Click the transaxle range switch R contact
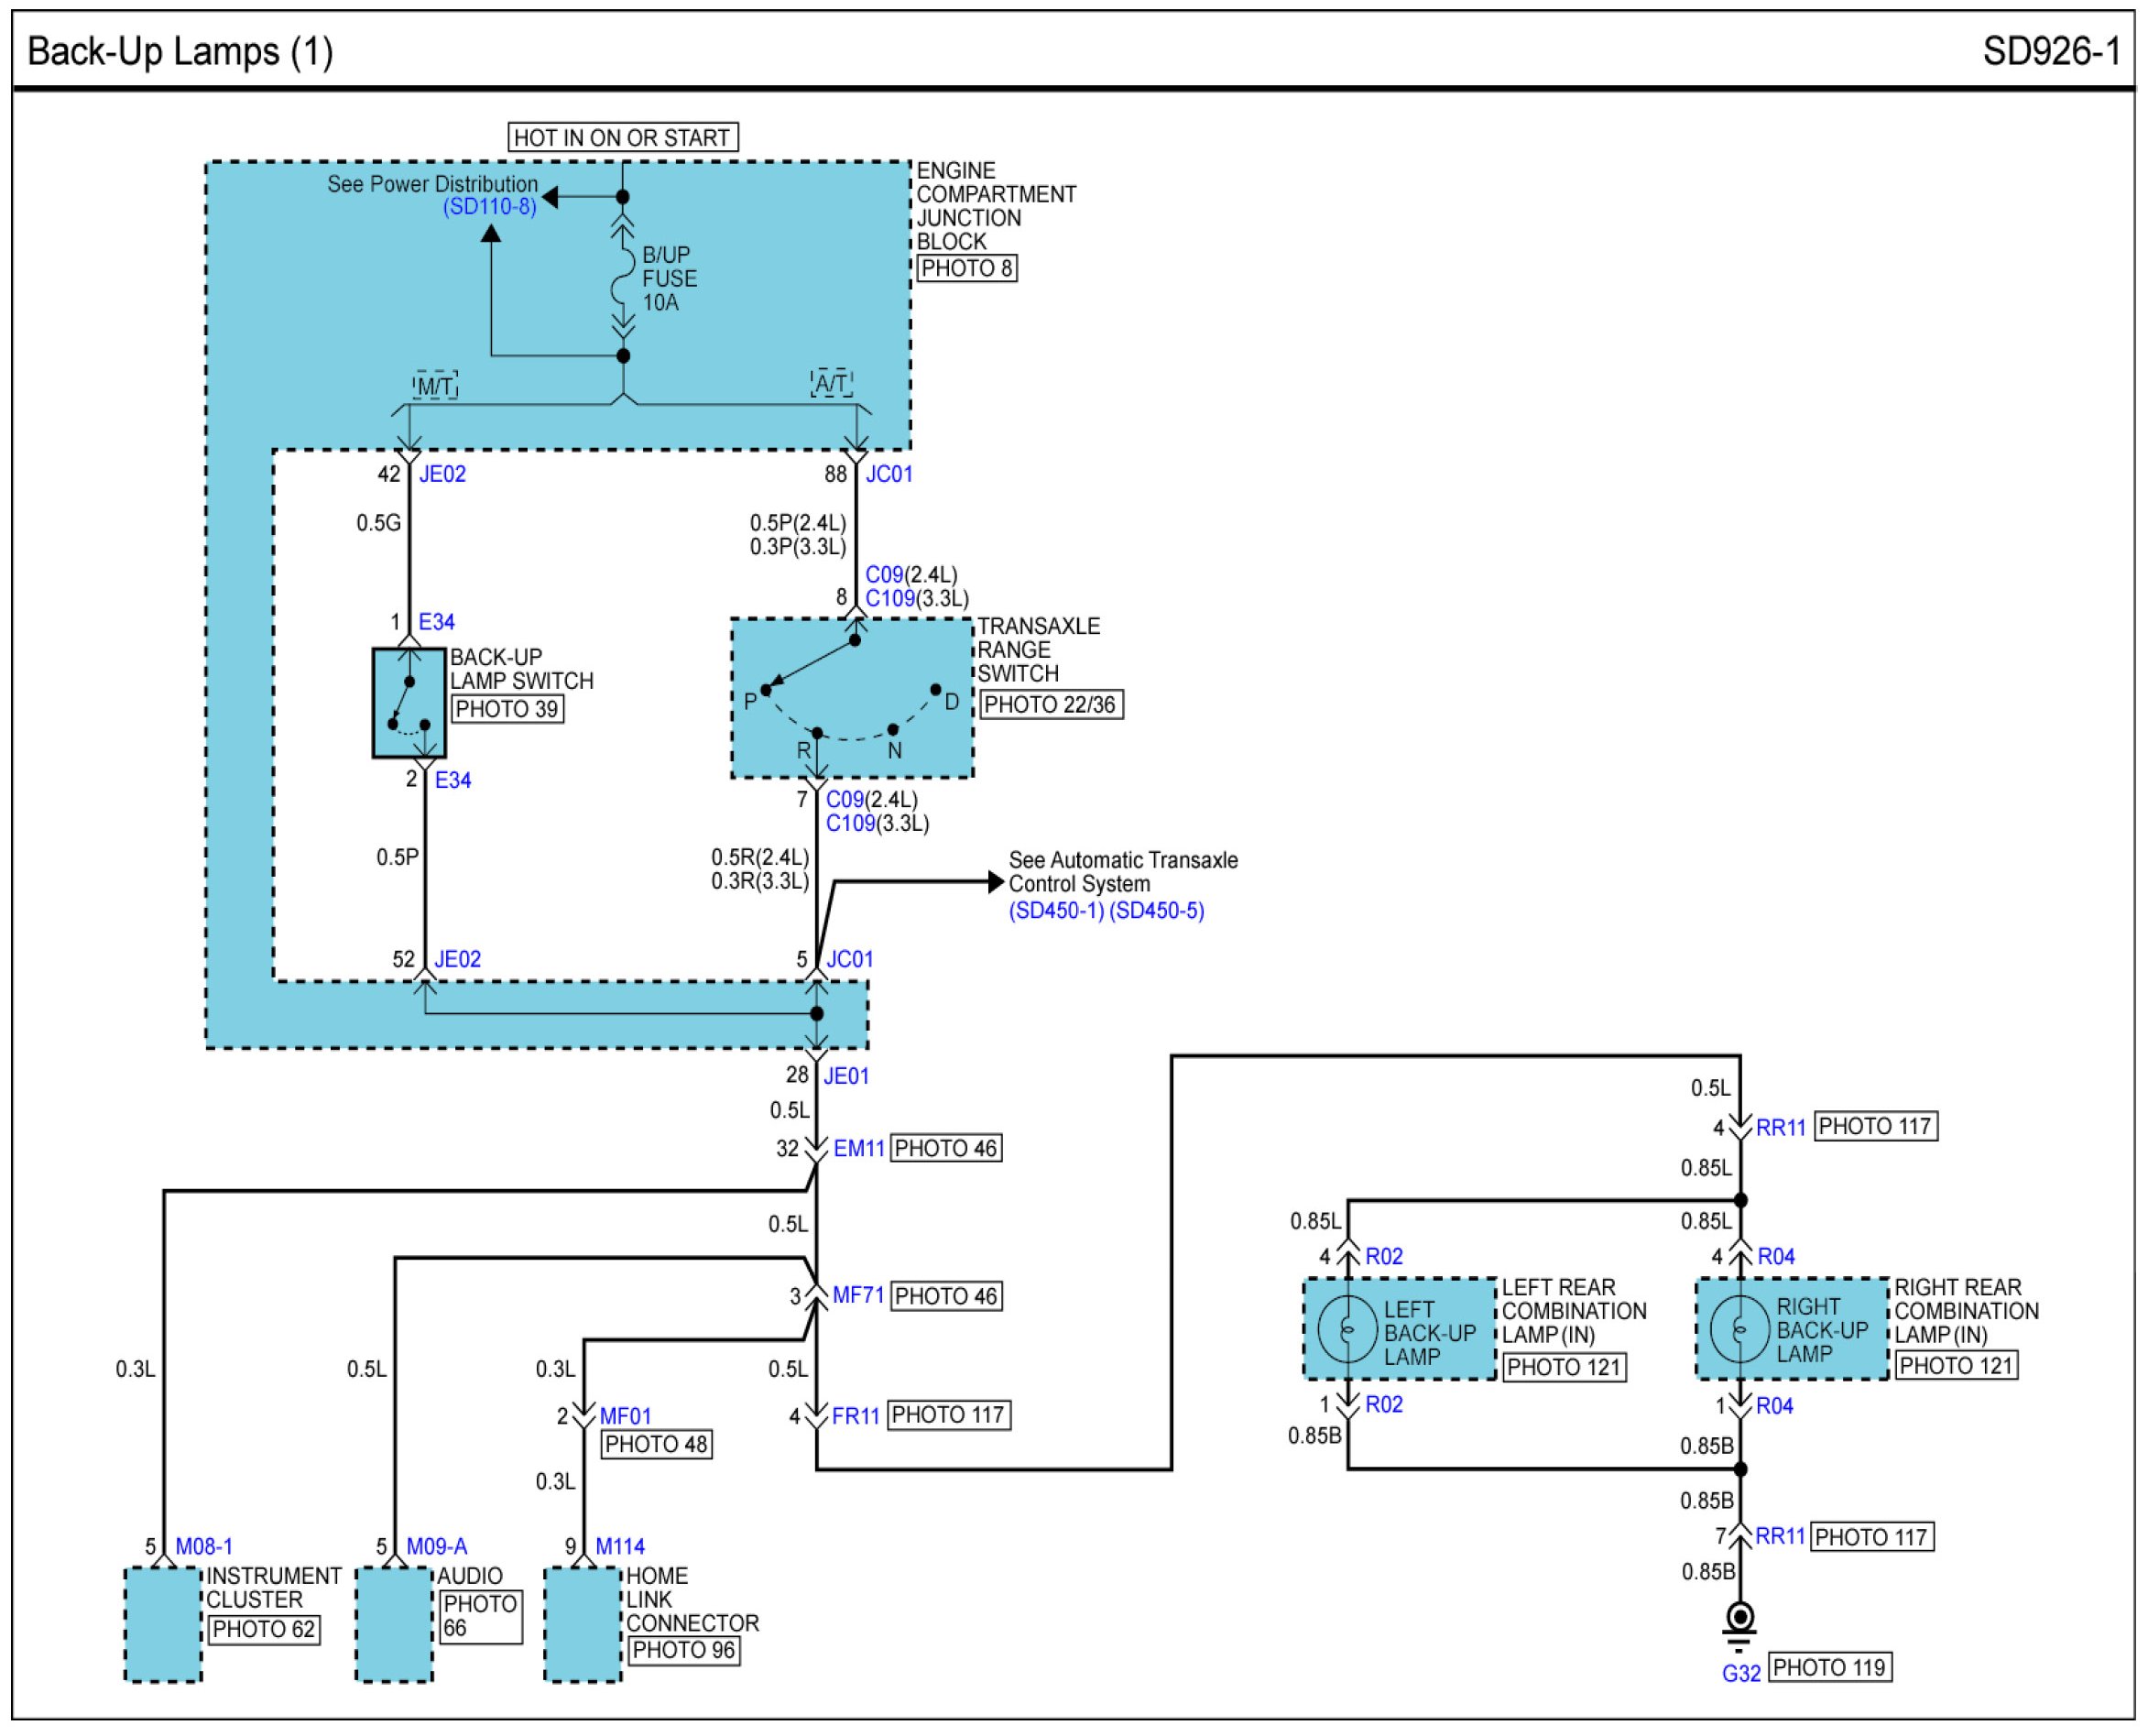Viewport: 2148px width, 1736px height. 817,734
